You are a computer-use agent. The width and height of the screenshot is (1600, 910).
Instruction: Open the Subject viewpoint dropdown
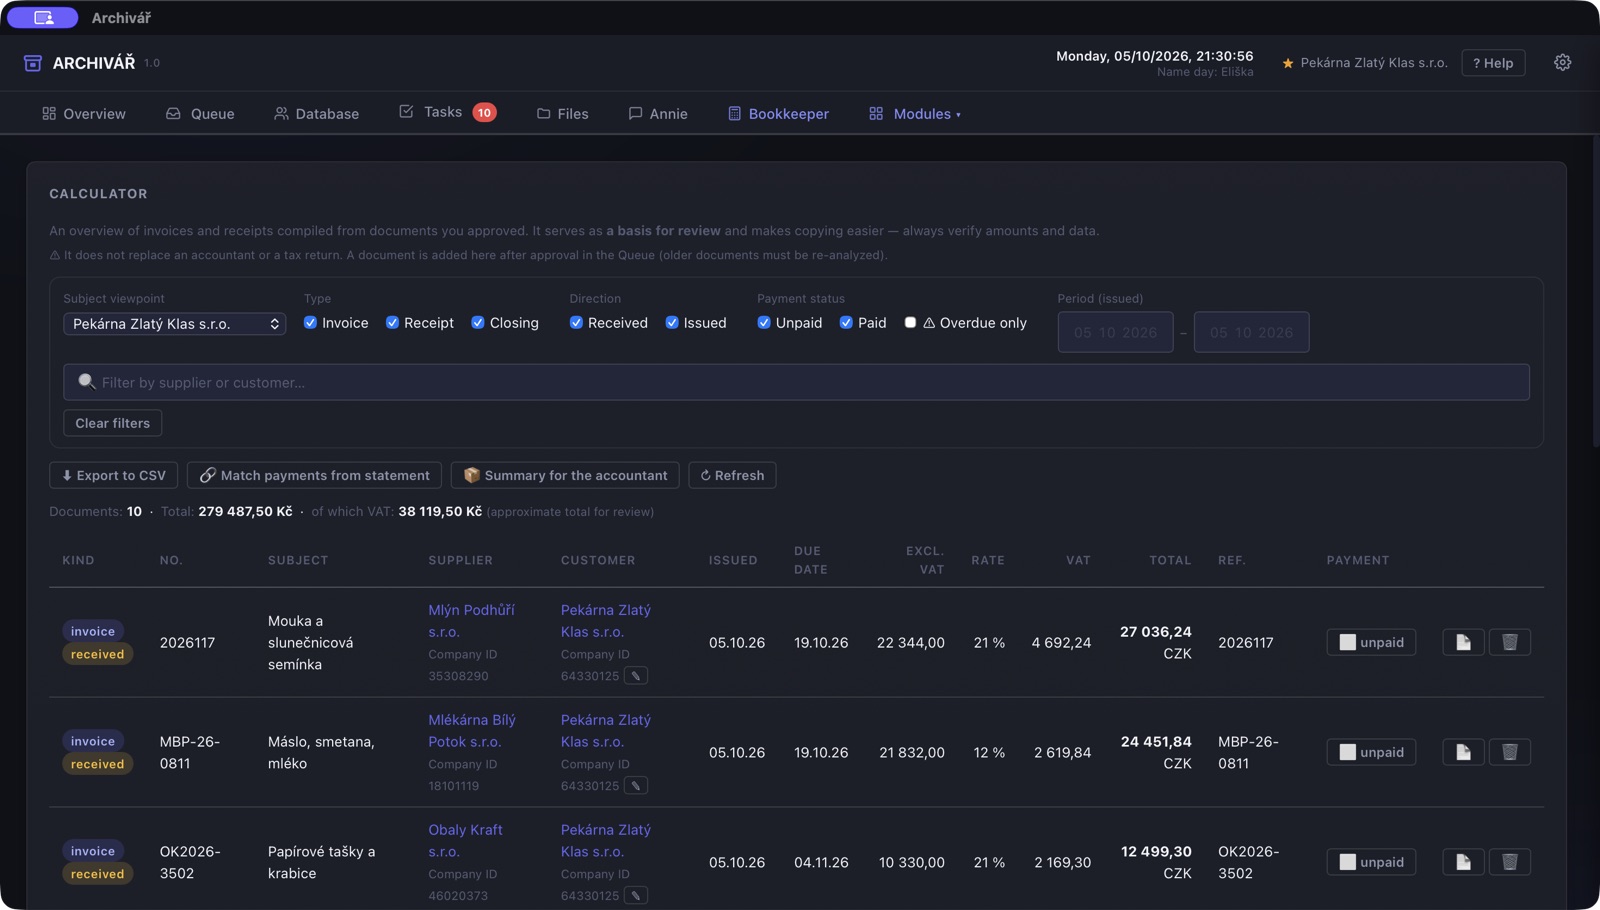[175, 324]
